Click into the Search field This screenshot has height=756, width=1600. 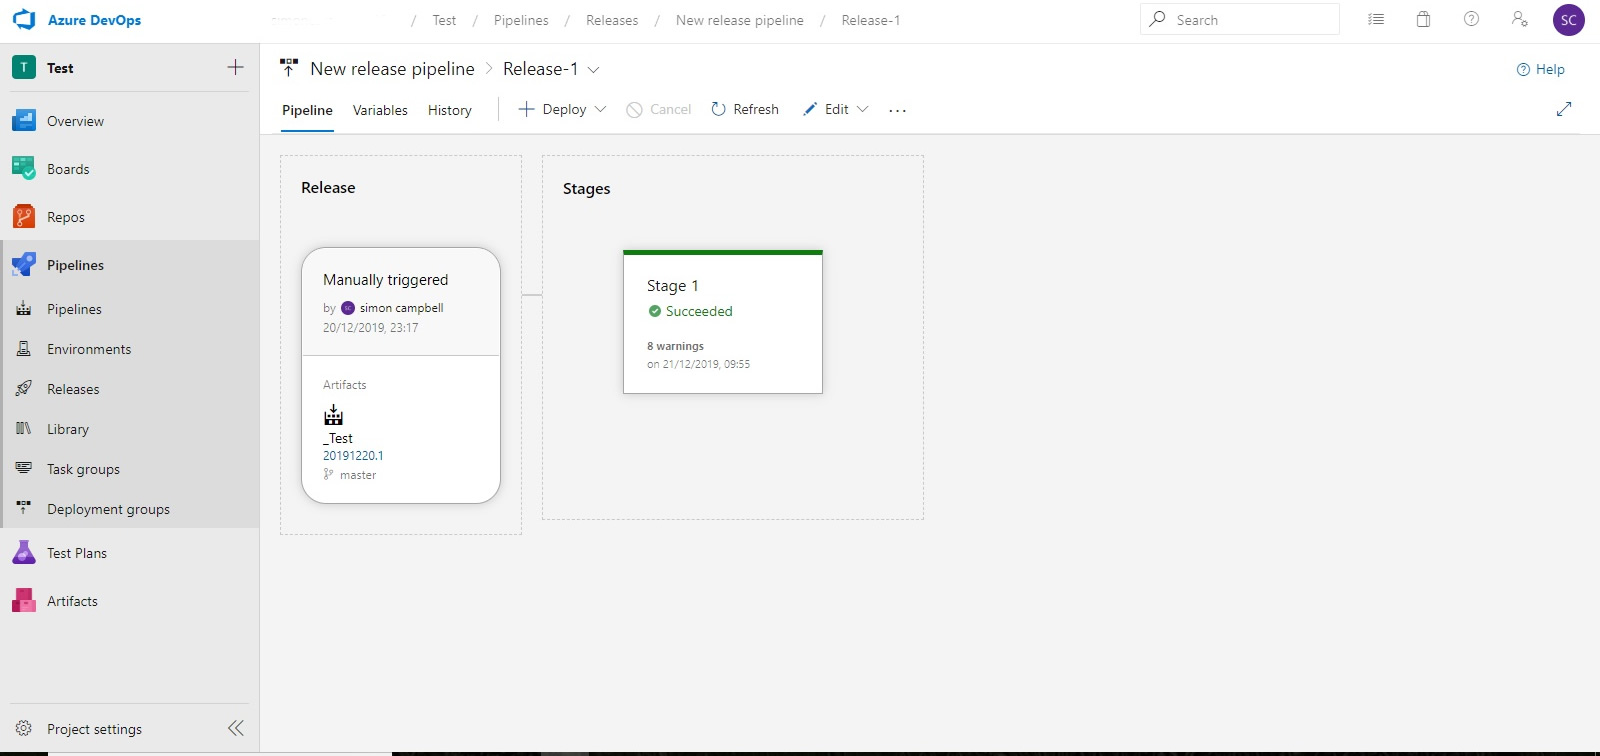point(1240,19)
